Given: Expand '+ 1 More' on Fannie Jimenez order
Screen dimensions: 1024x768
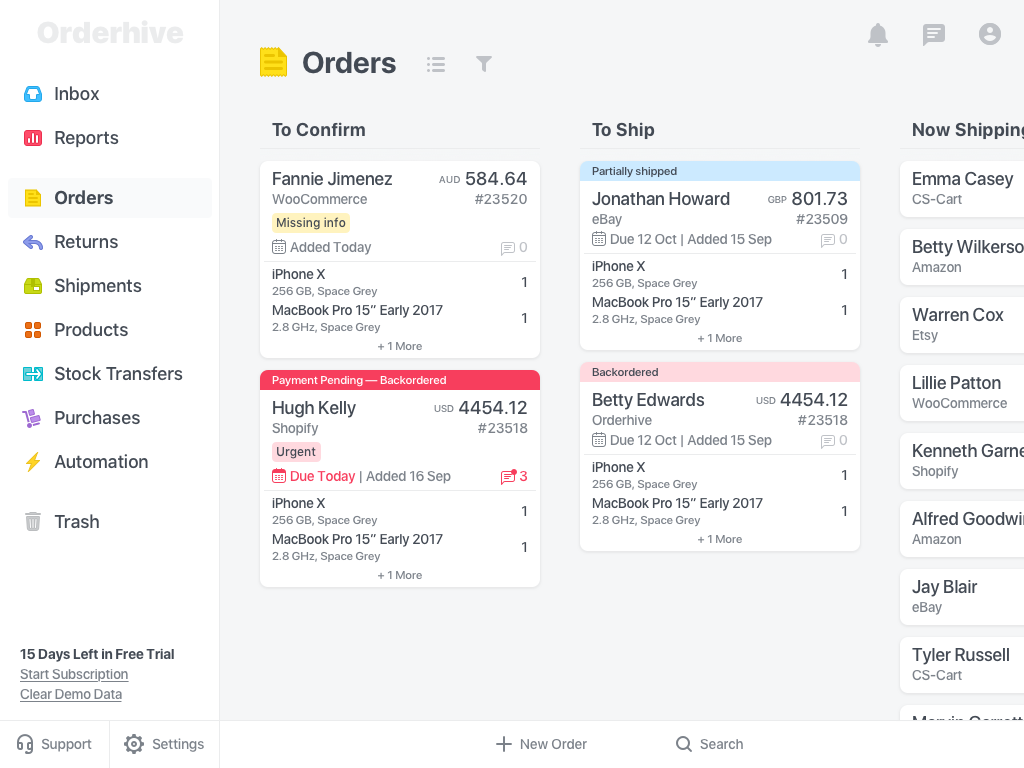Looking at the screenshot, I should (x=400, y=346).
